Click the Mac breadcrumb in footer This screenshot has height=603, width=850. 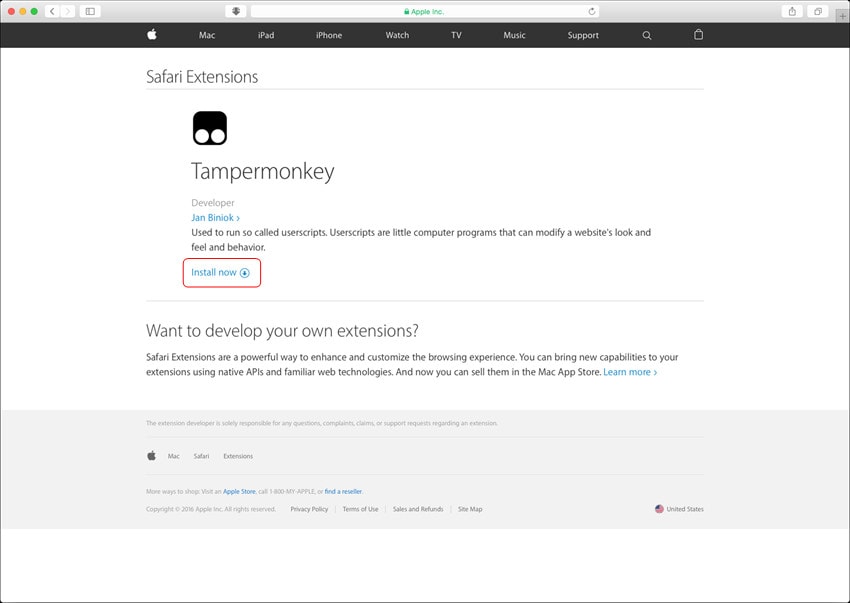click(x=173, y=456)
